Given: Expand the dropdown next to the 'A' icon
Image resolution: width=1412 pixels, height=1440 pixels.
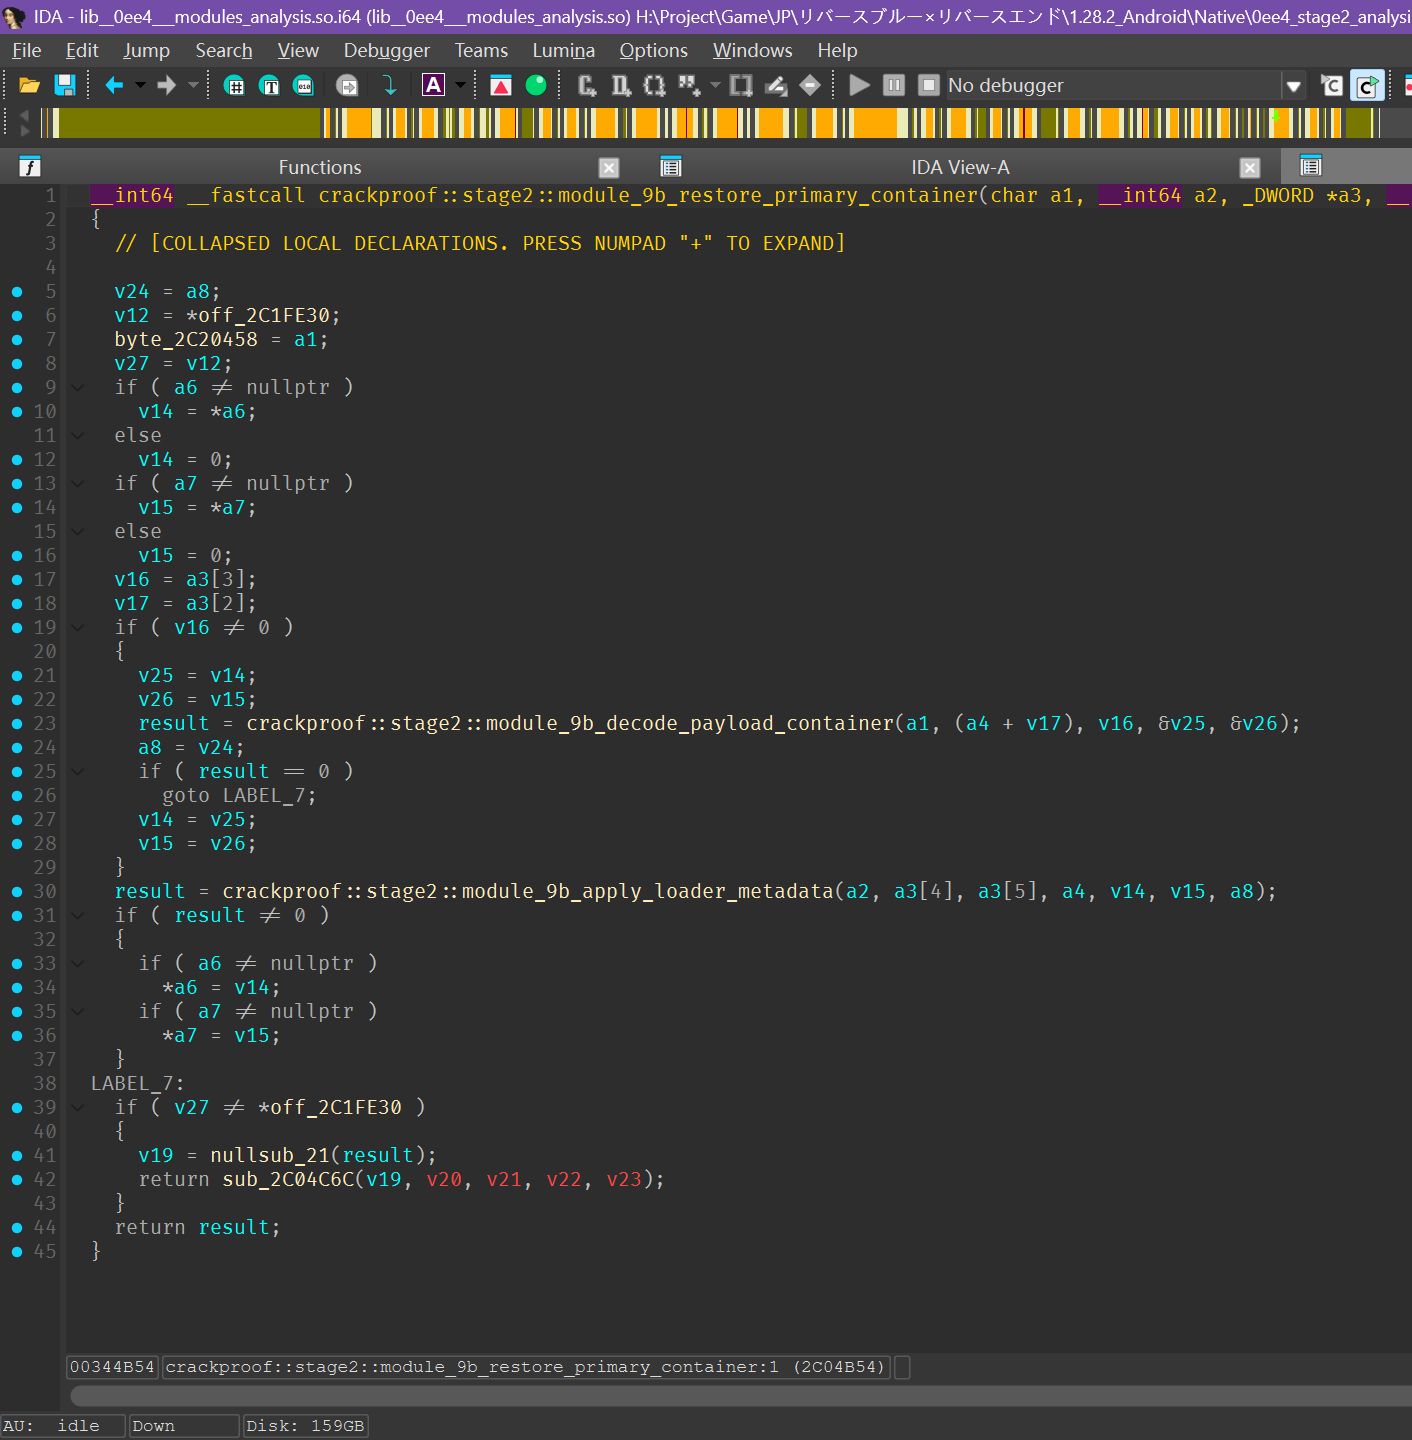Looking at the screenshot, I should tap(460, 86).
